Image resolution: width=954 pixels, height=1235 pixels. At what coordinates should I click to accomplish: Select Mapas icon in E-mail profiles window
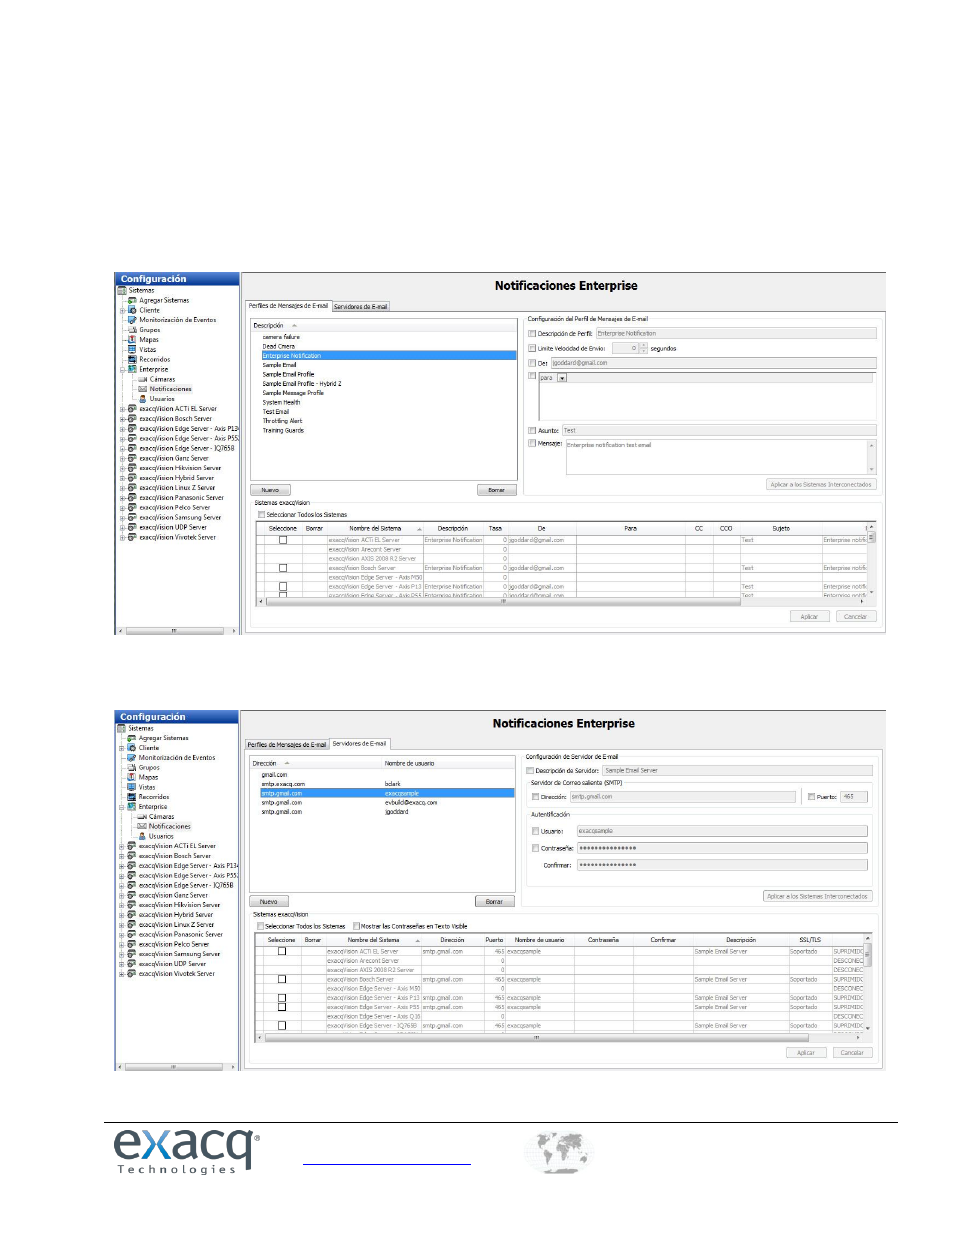(x=132, y=340)
